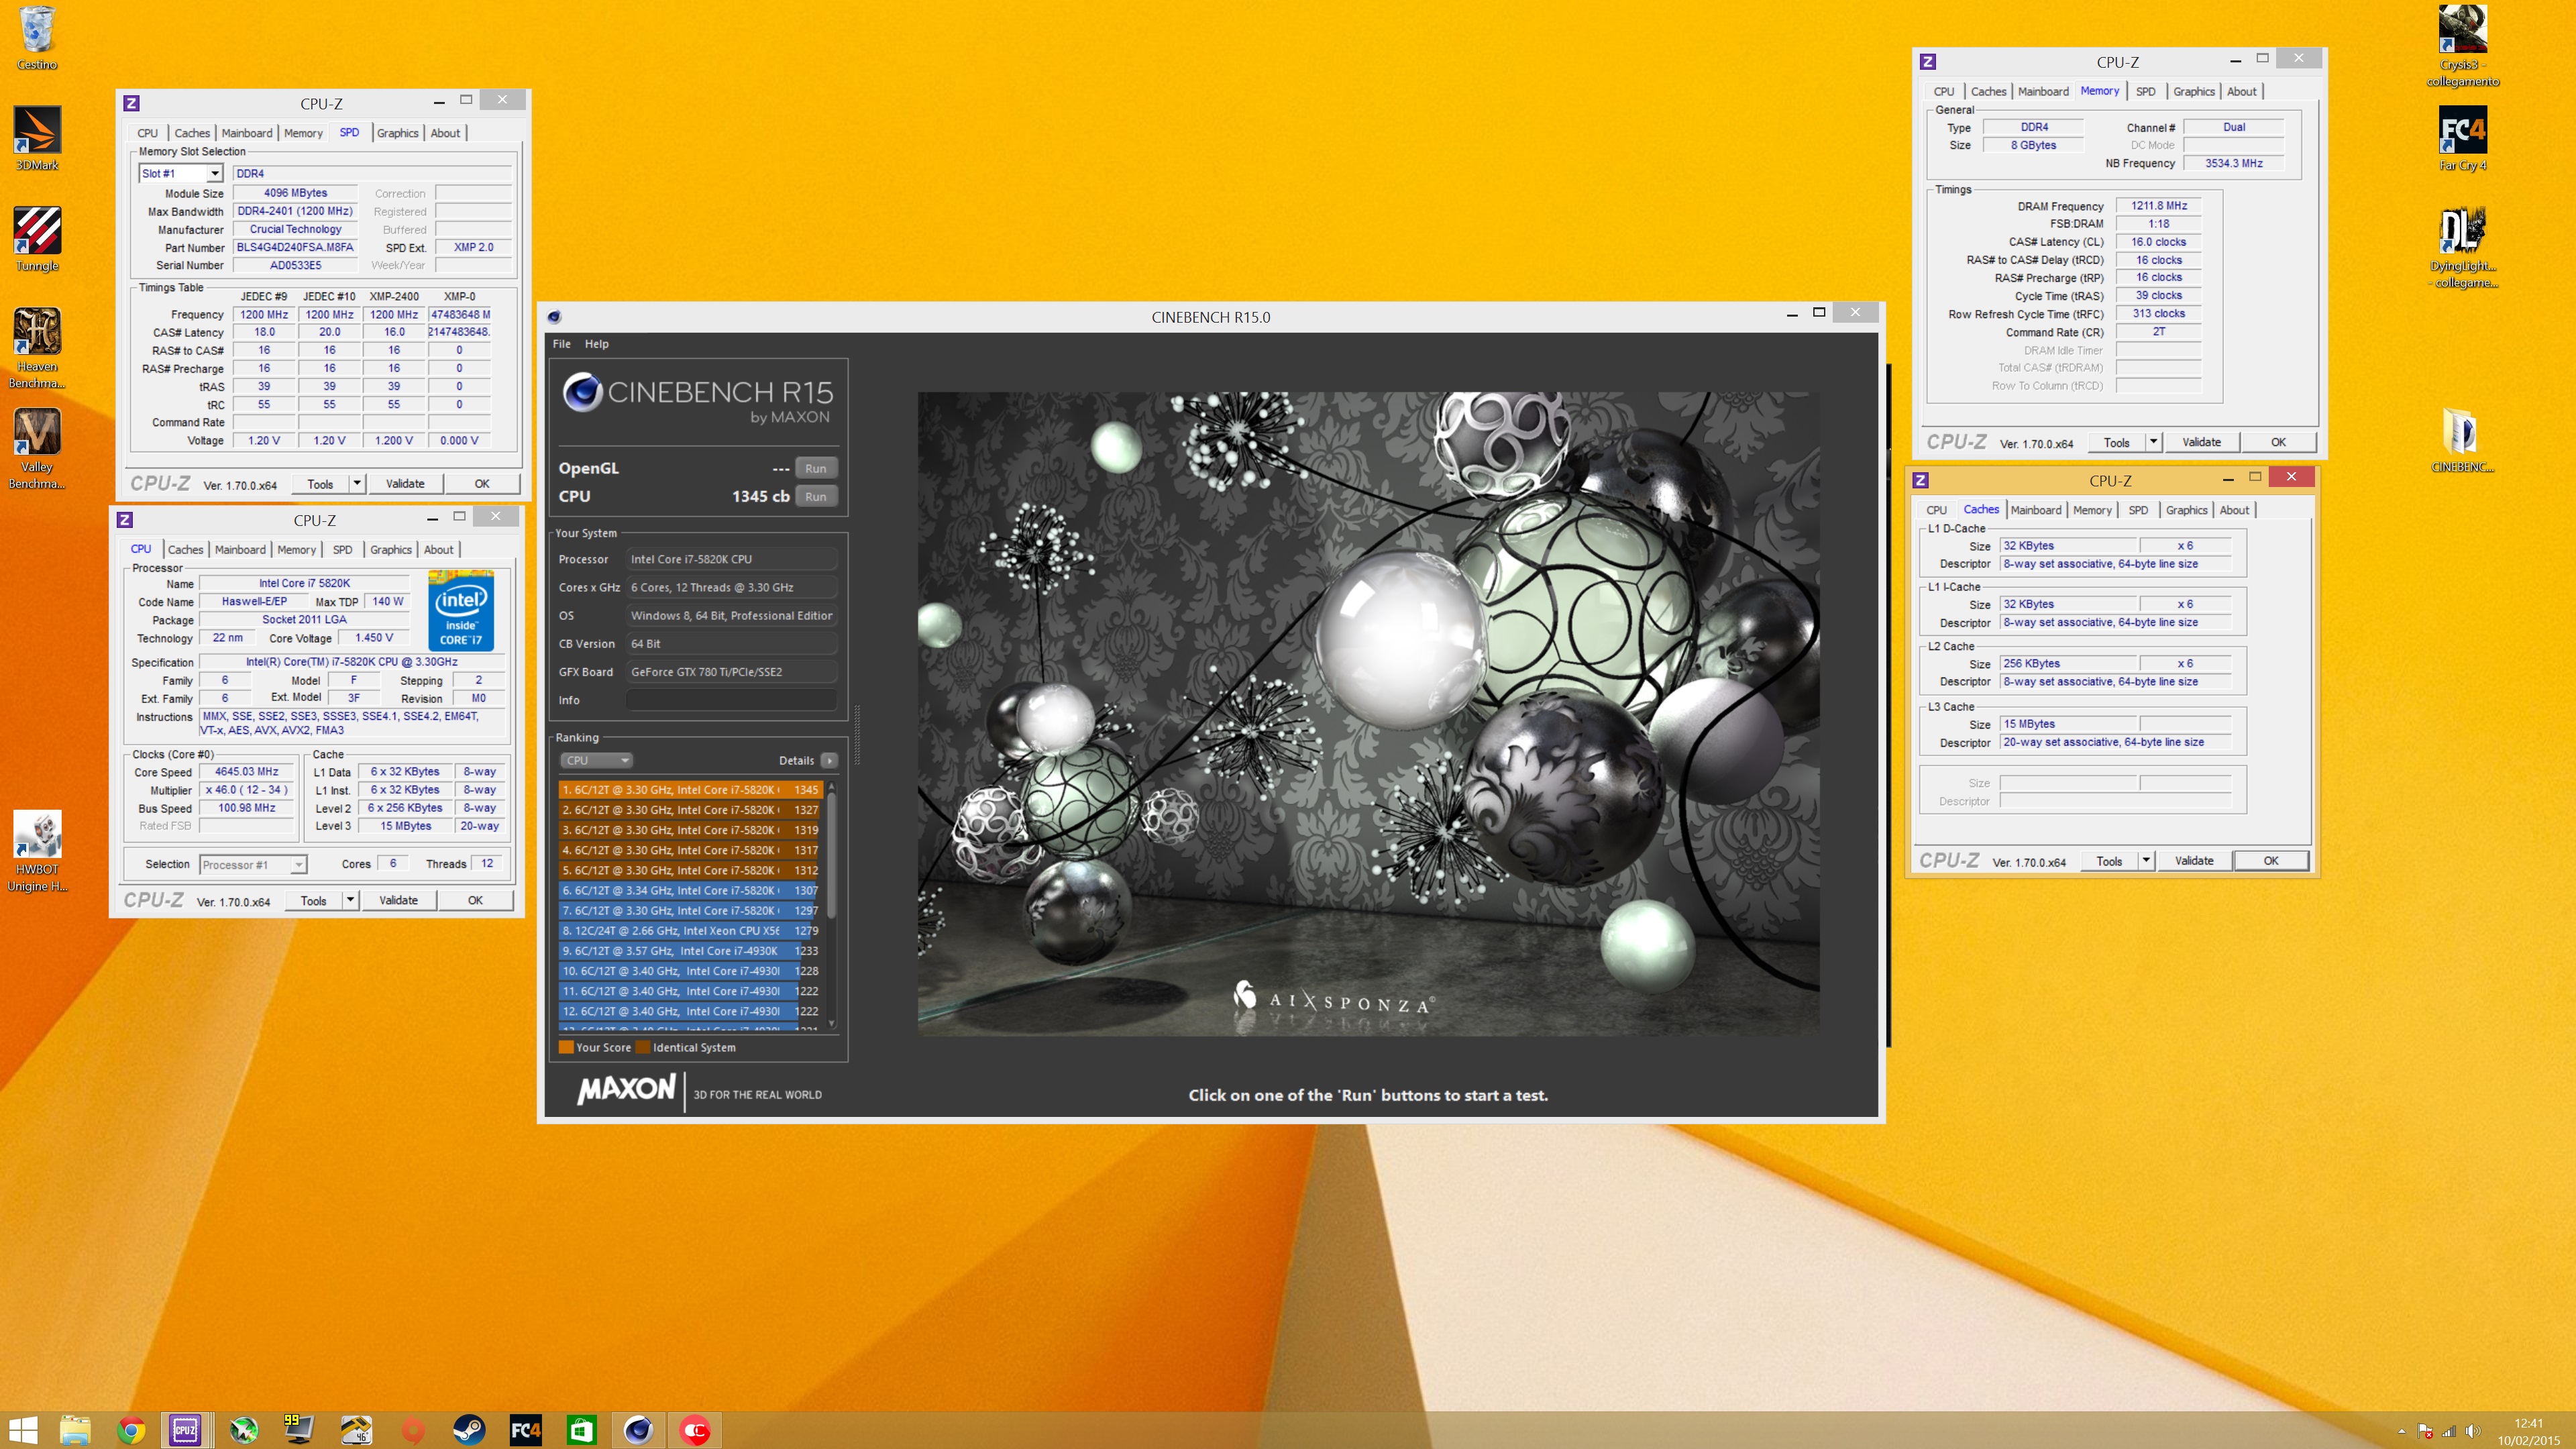
Task: Open the temperature gauge app in taskbar
Action: [x=356, y=1430]
